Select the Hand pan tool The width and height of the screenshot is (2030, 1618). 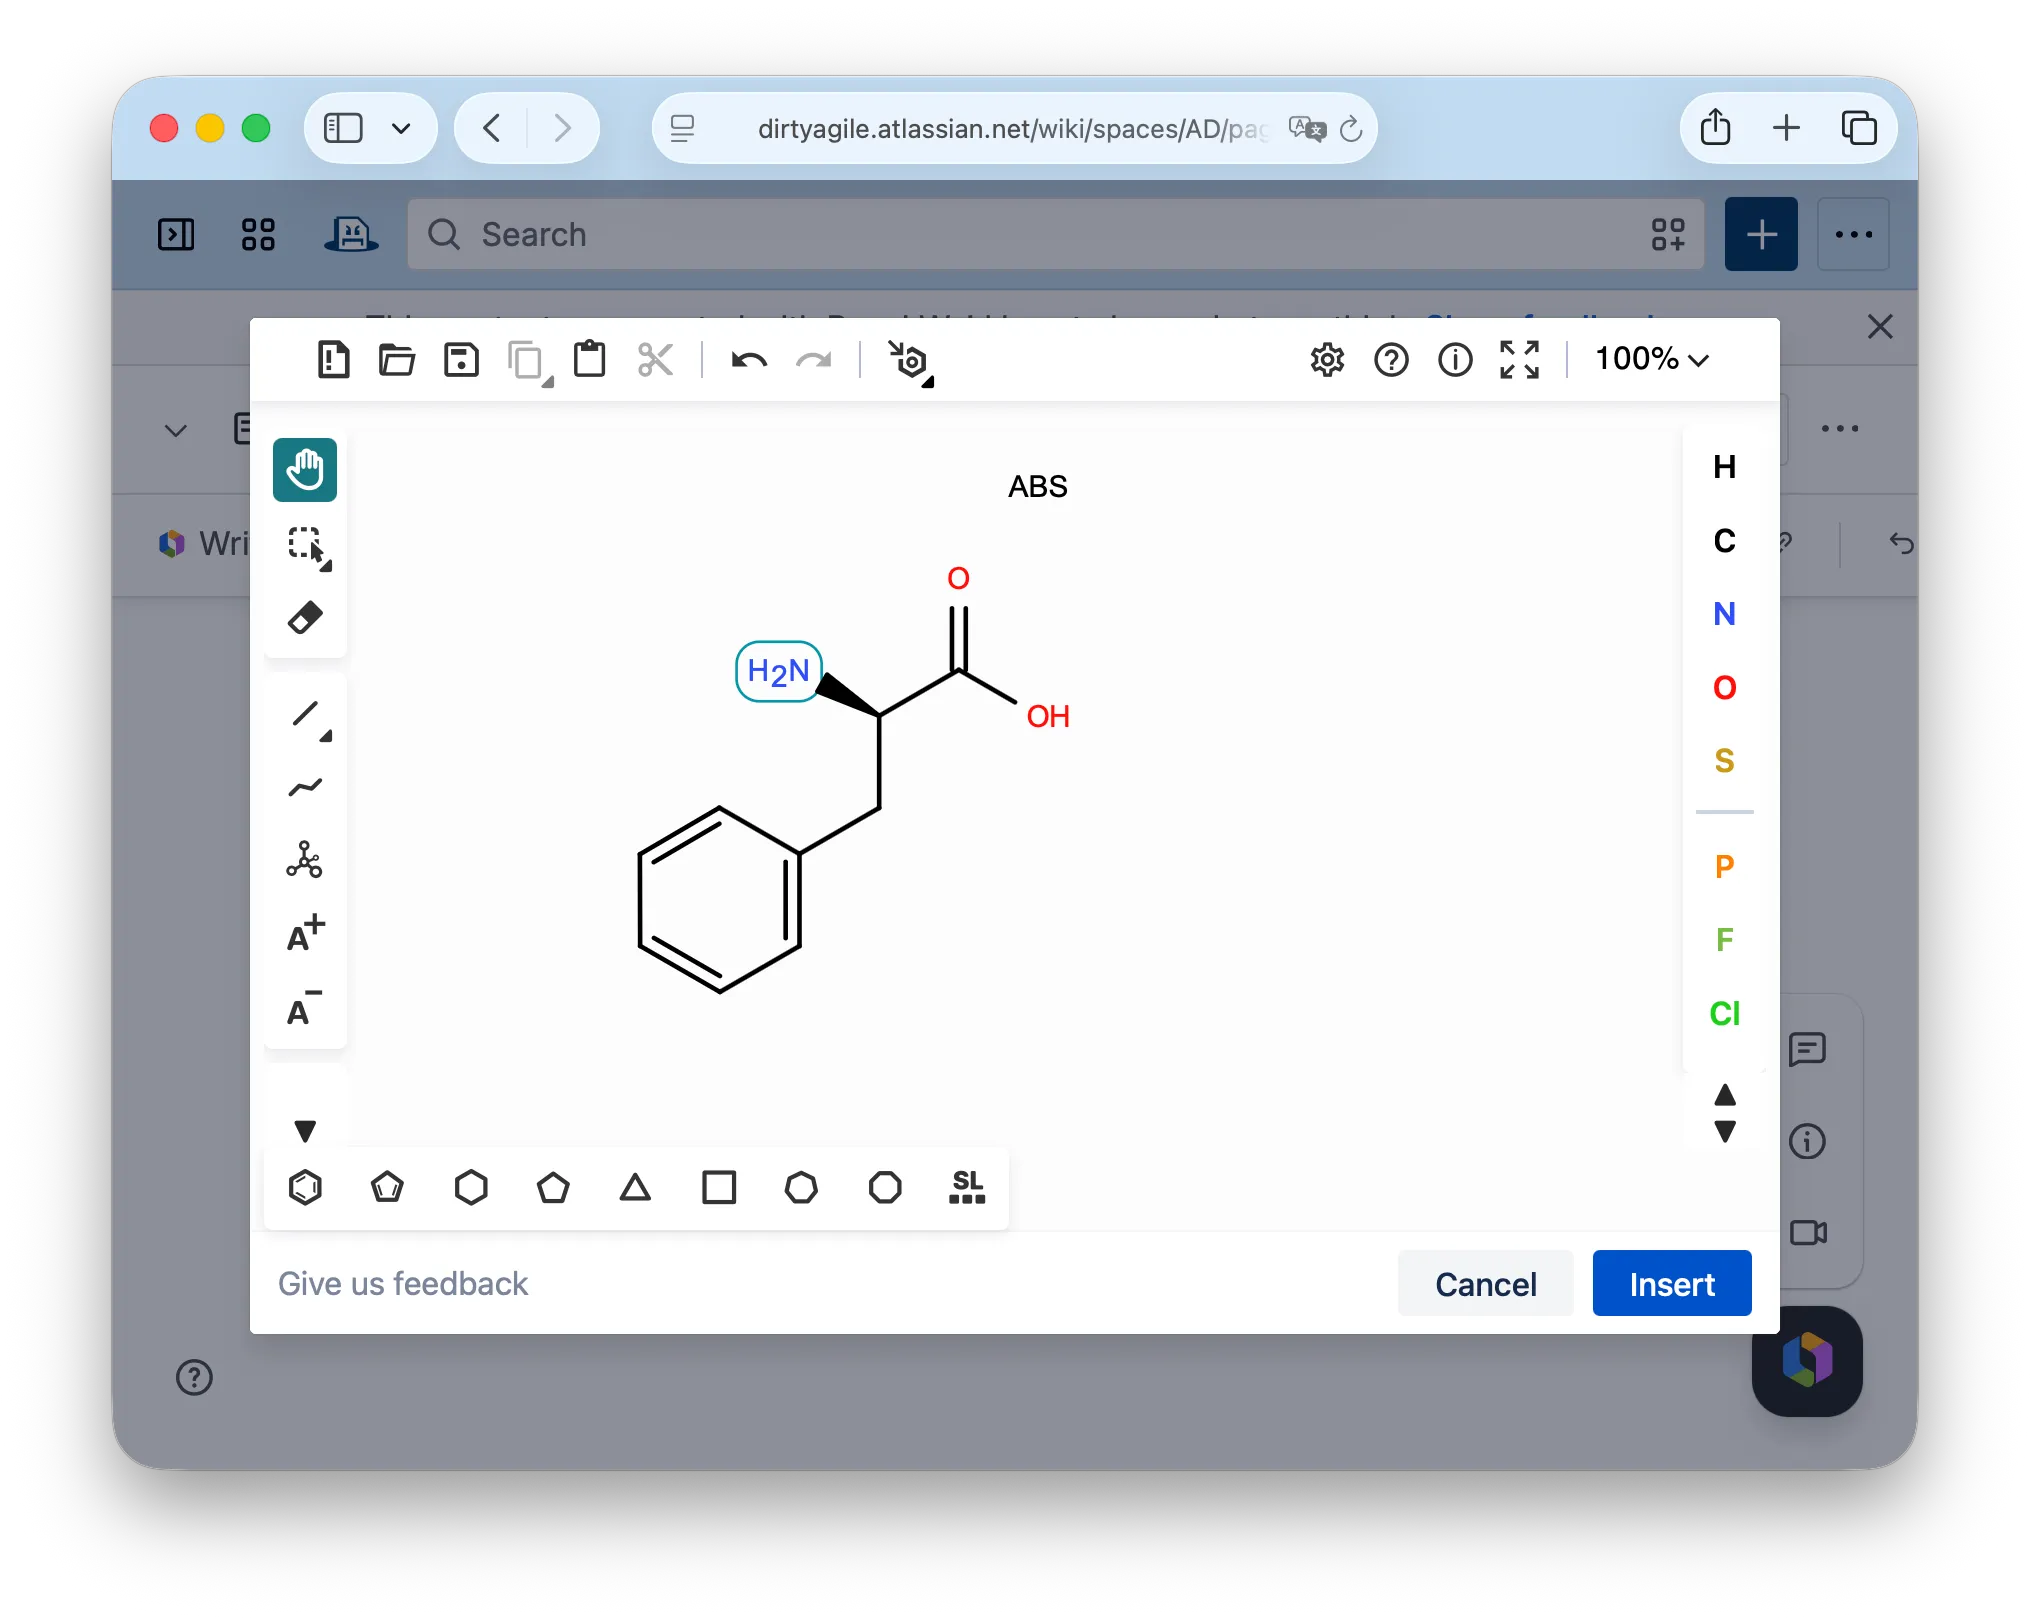pyautogui.click(x=305, y=469)
